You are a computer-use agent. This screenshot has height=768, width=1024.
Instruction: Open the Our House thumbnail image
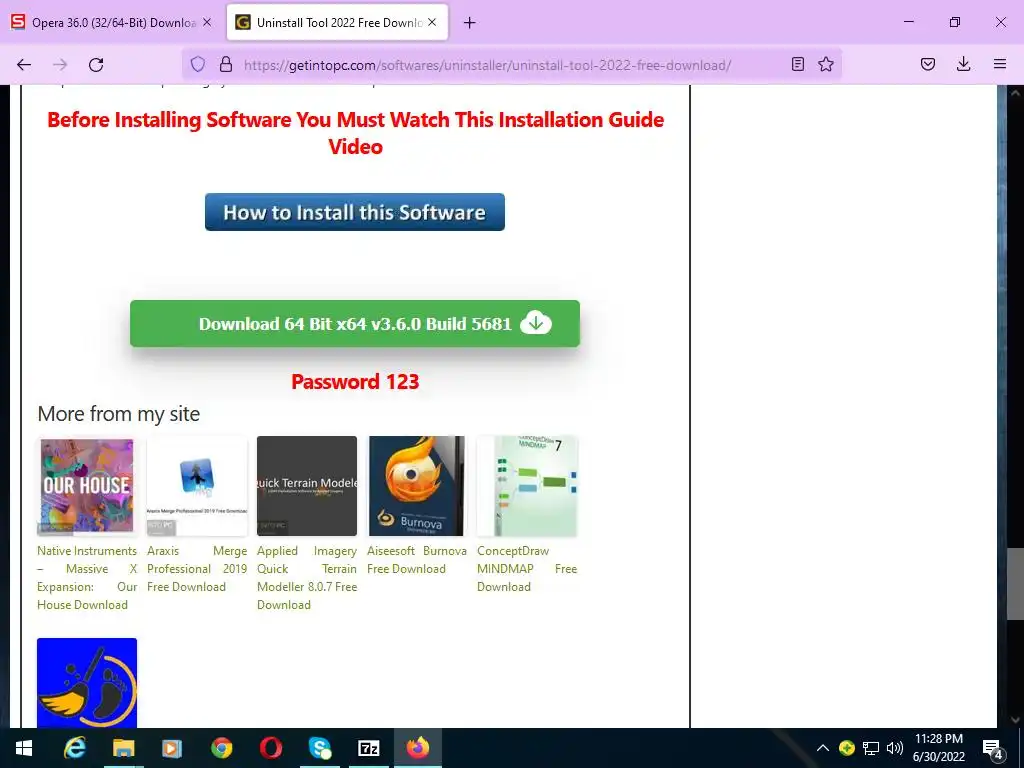click(x=87, y=486)
